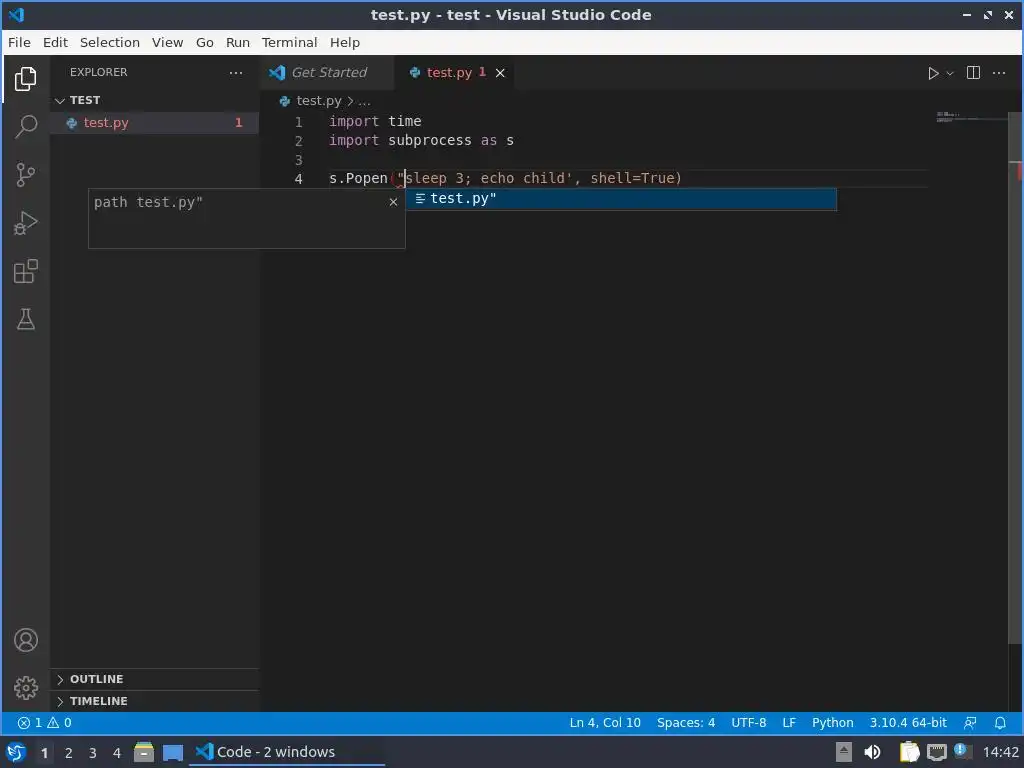1024x768 pixels.
Task: Select test.py in the Explorer tree
Action: click(155, 123)
